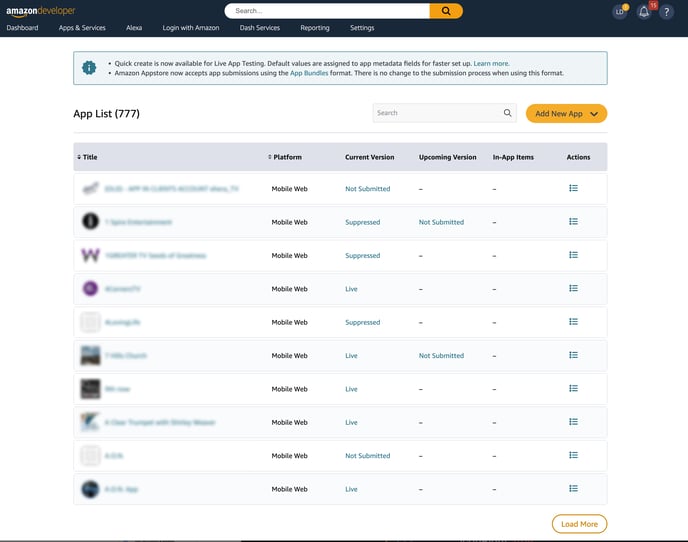Viewport: 688px width, 542px height.
Task: Click the orange search magnifier button
Action: pyautogui.click(x=446, y=11)
